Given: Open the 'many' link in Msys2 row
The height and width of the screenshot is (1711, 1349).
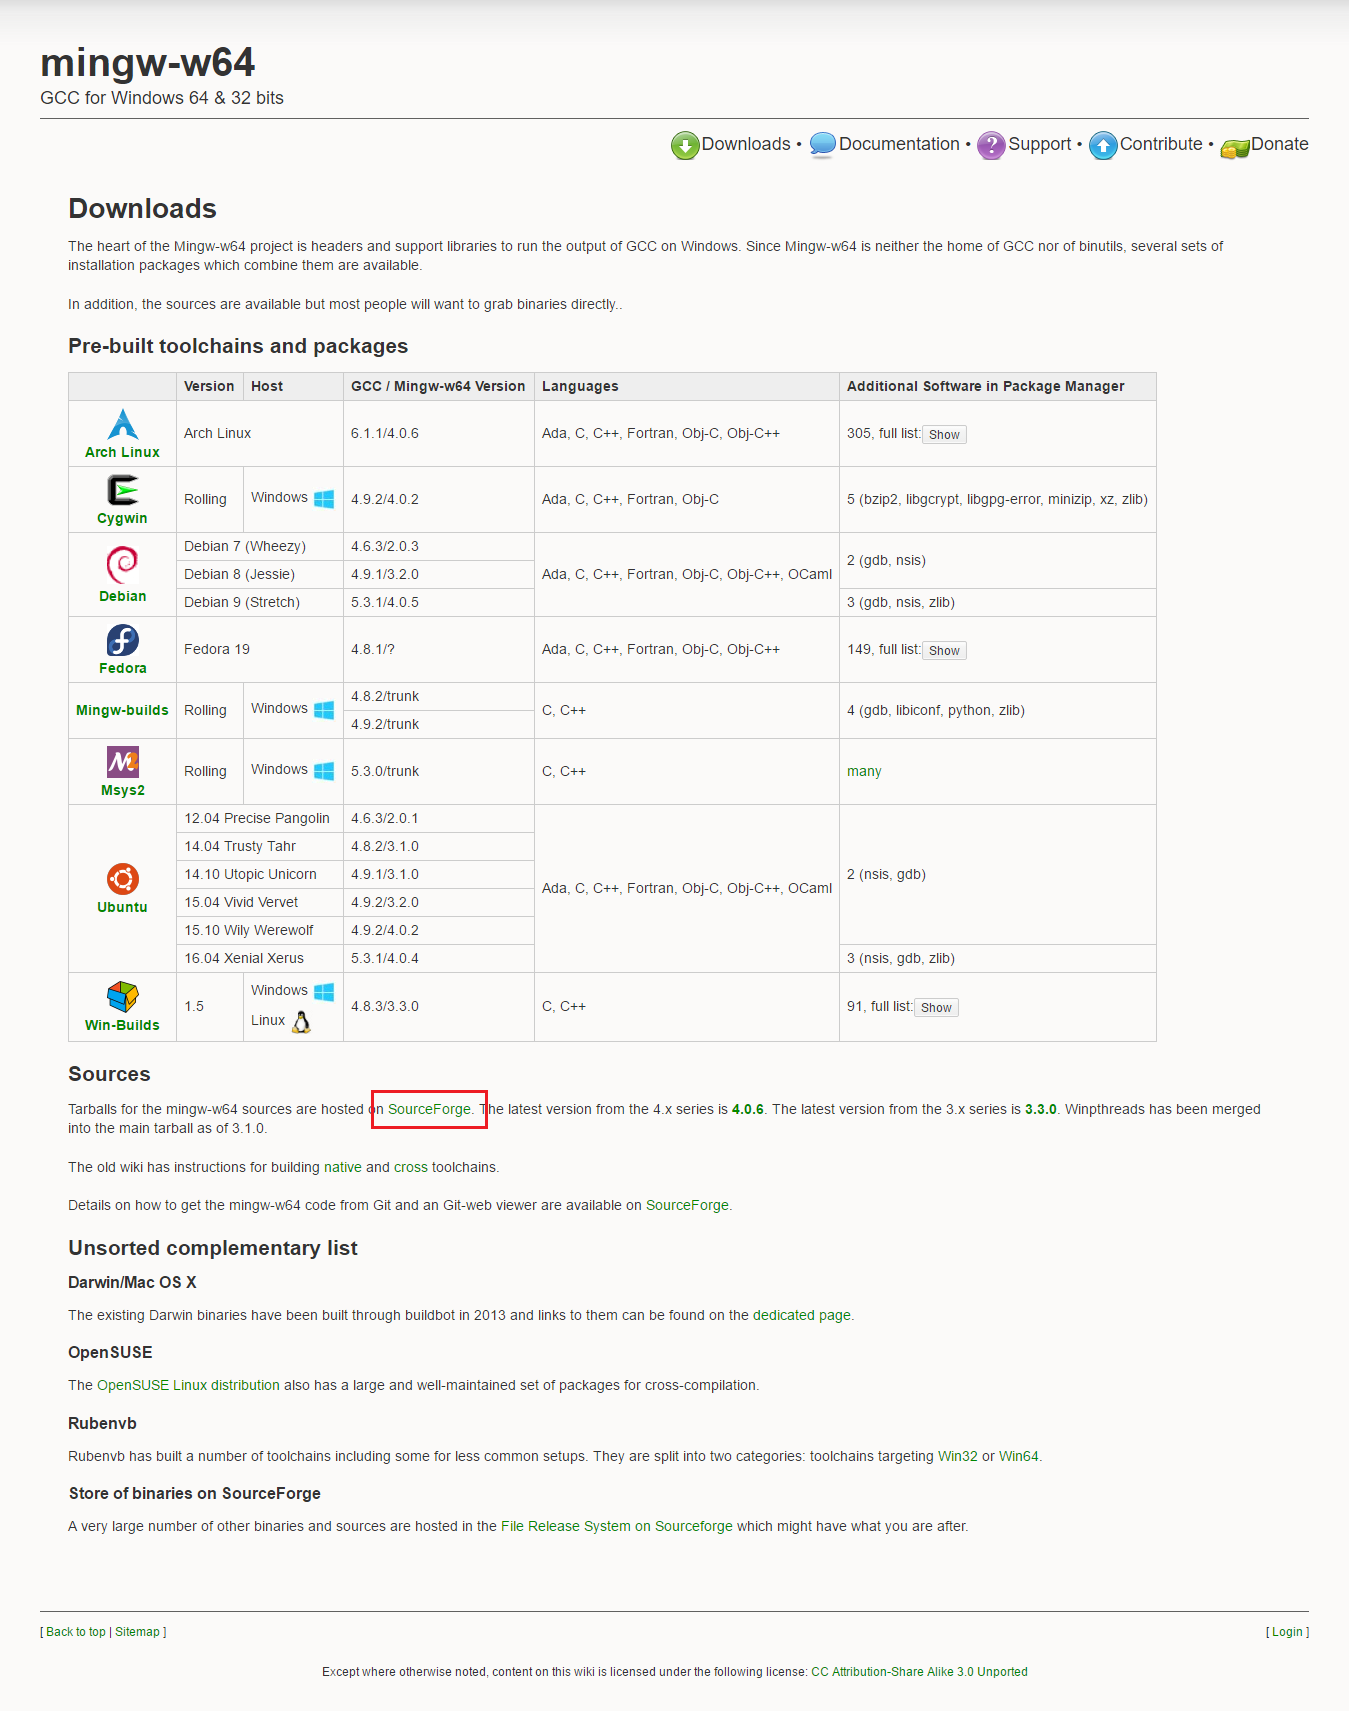Looking at the screenshot, I should click(864, 771).
